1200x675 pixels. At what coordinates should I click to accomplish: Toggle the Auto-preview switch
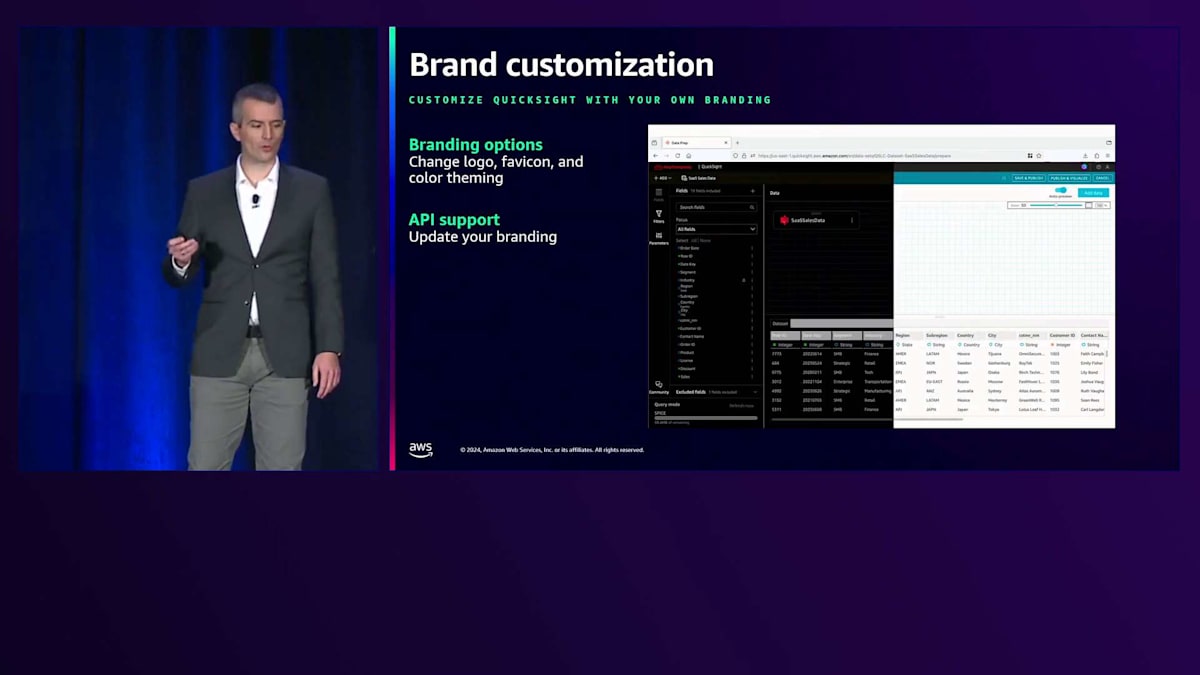click(x=1061, y=190)
